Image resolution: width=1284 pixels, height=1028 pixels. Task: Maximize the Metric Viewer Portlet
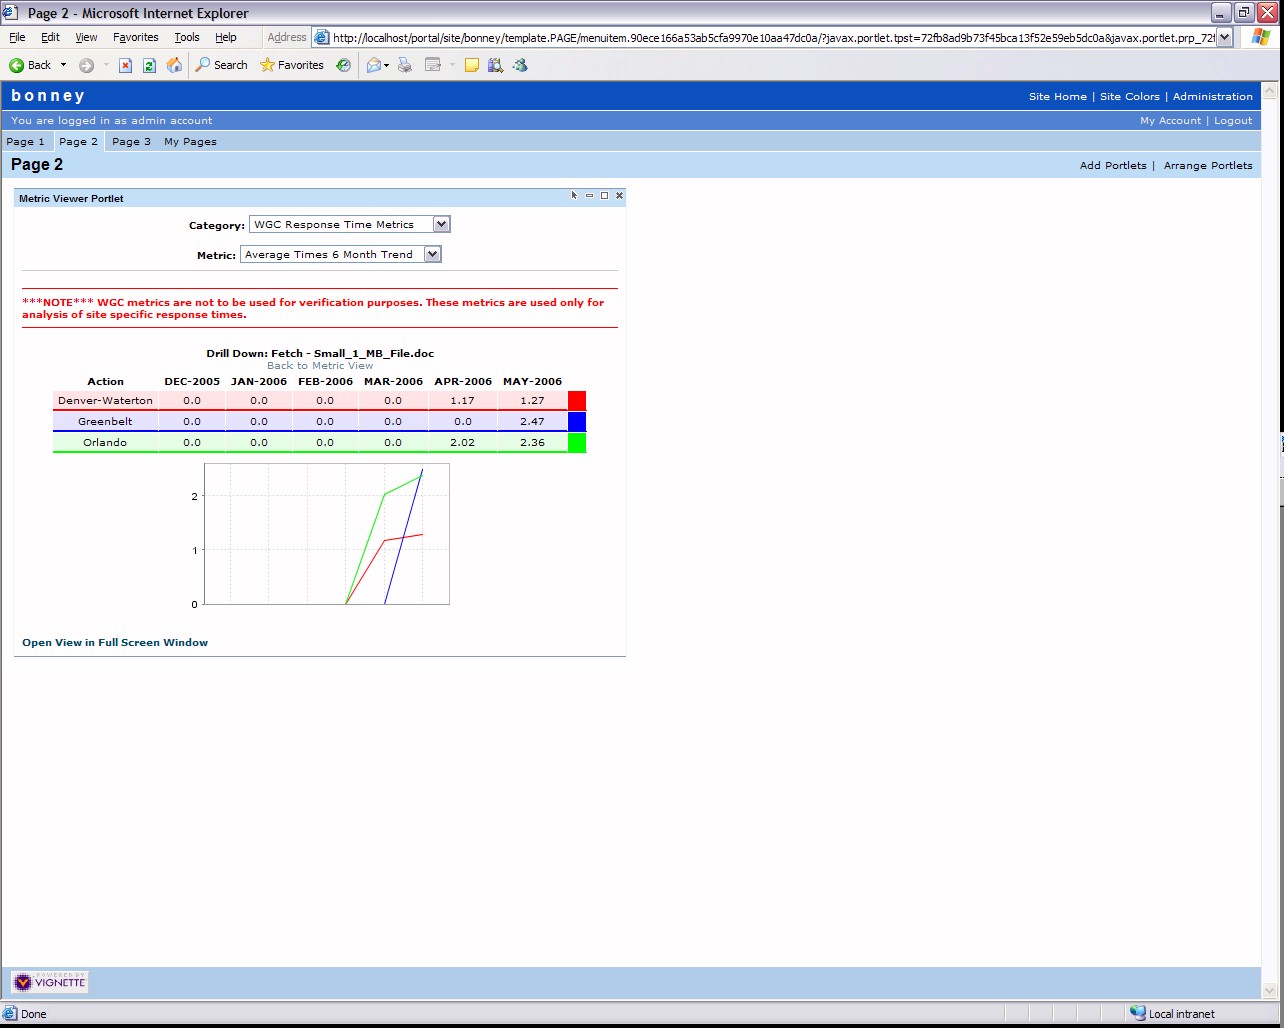[604, 196]
